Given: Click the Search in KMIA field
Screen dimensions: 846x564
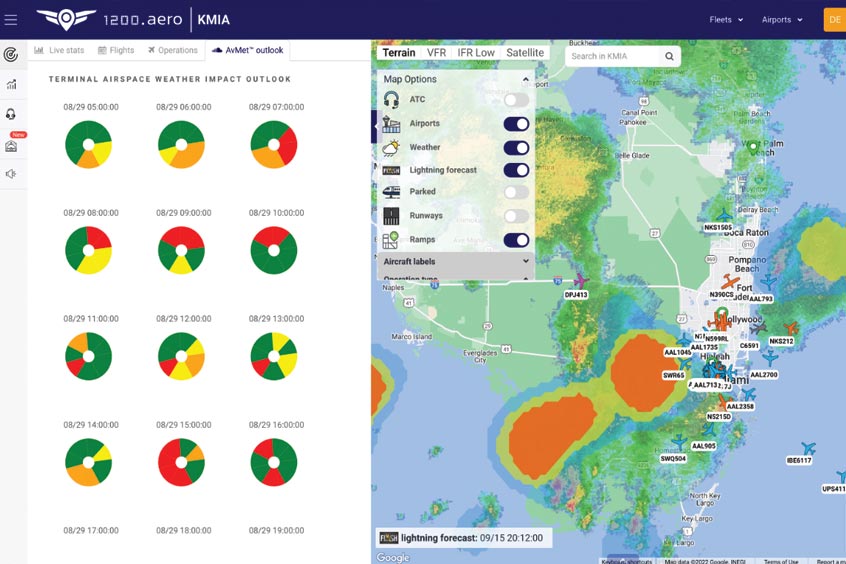Looking at the screenshot, I should point(613,56).
